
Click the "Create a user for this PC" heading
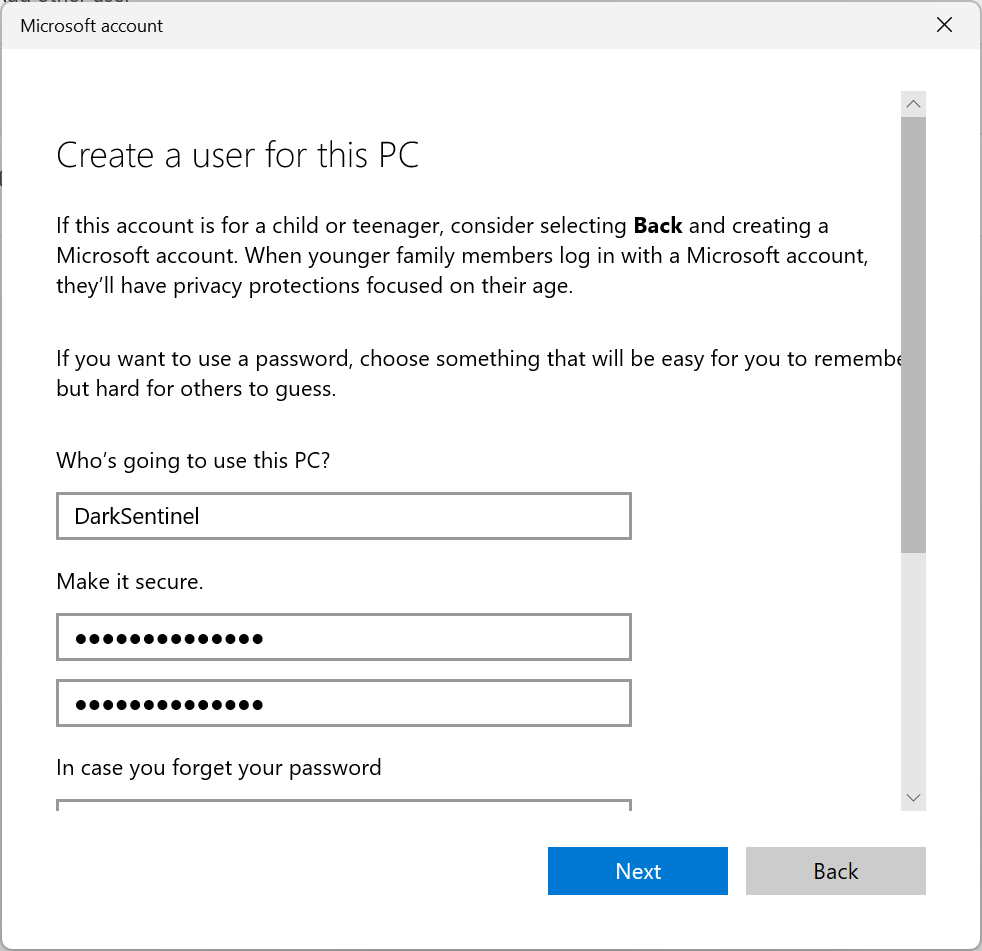(x=237, y=155)
